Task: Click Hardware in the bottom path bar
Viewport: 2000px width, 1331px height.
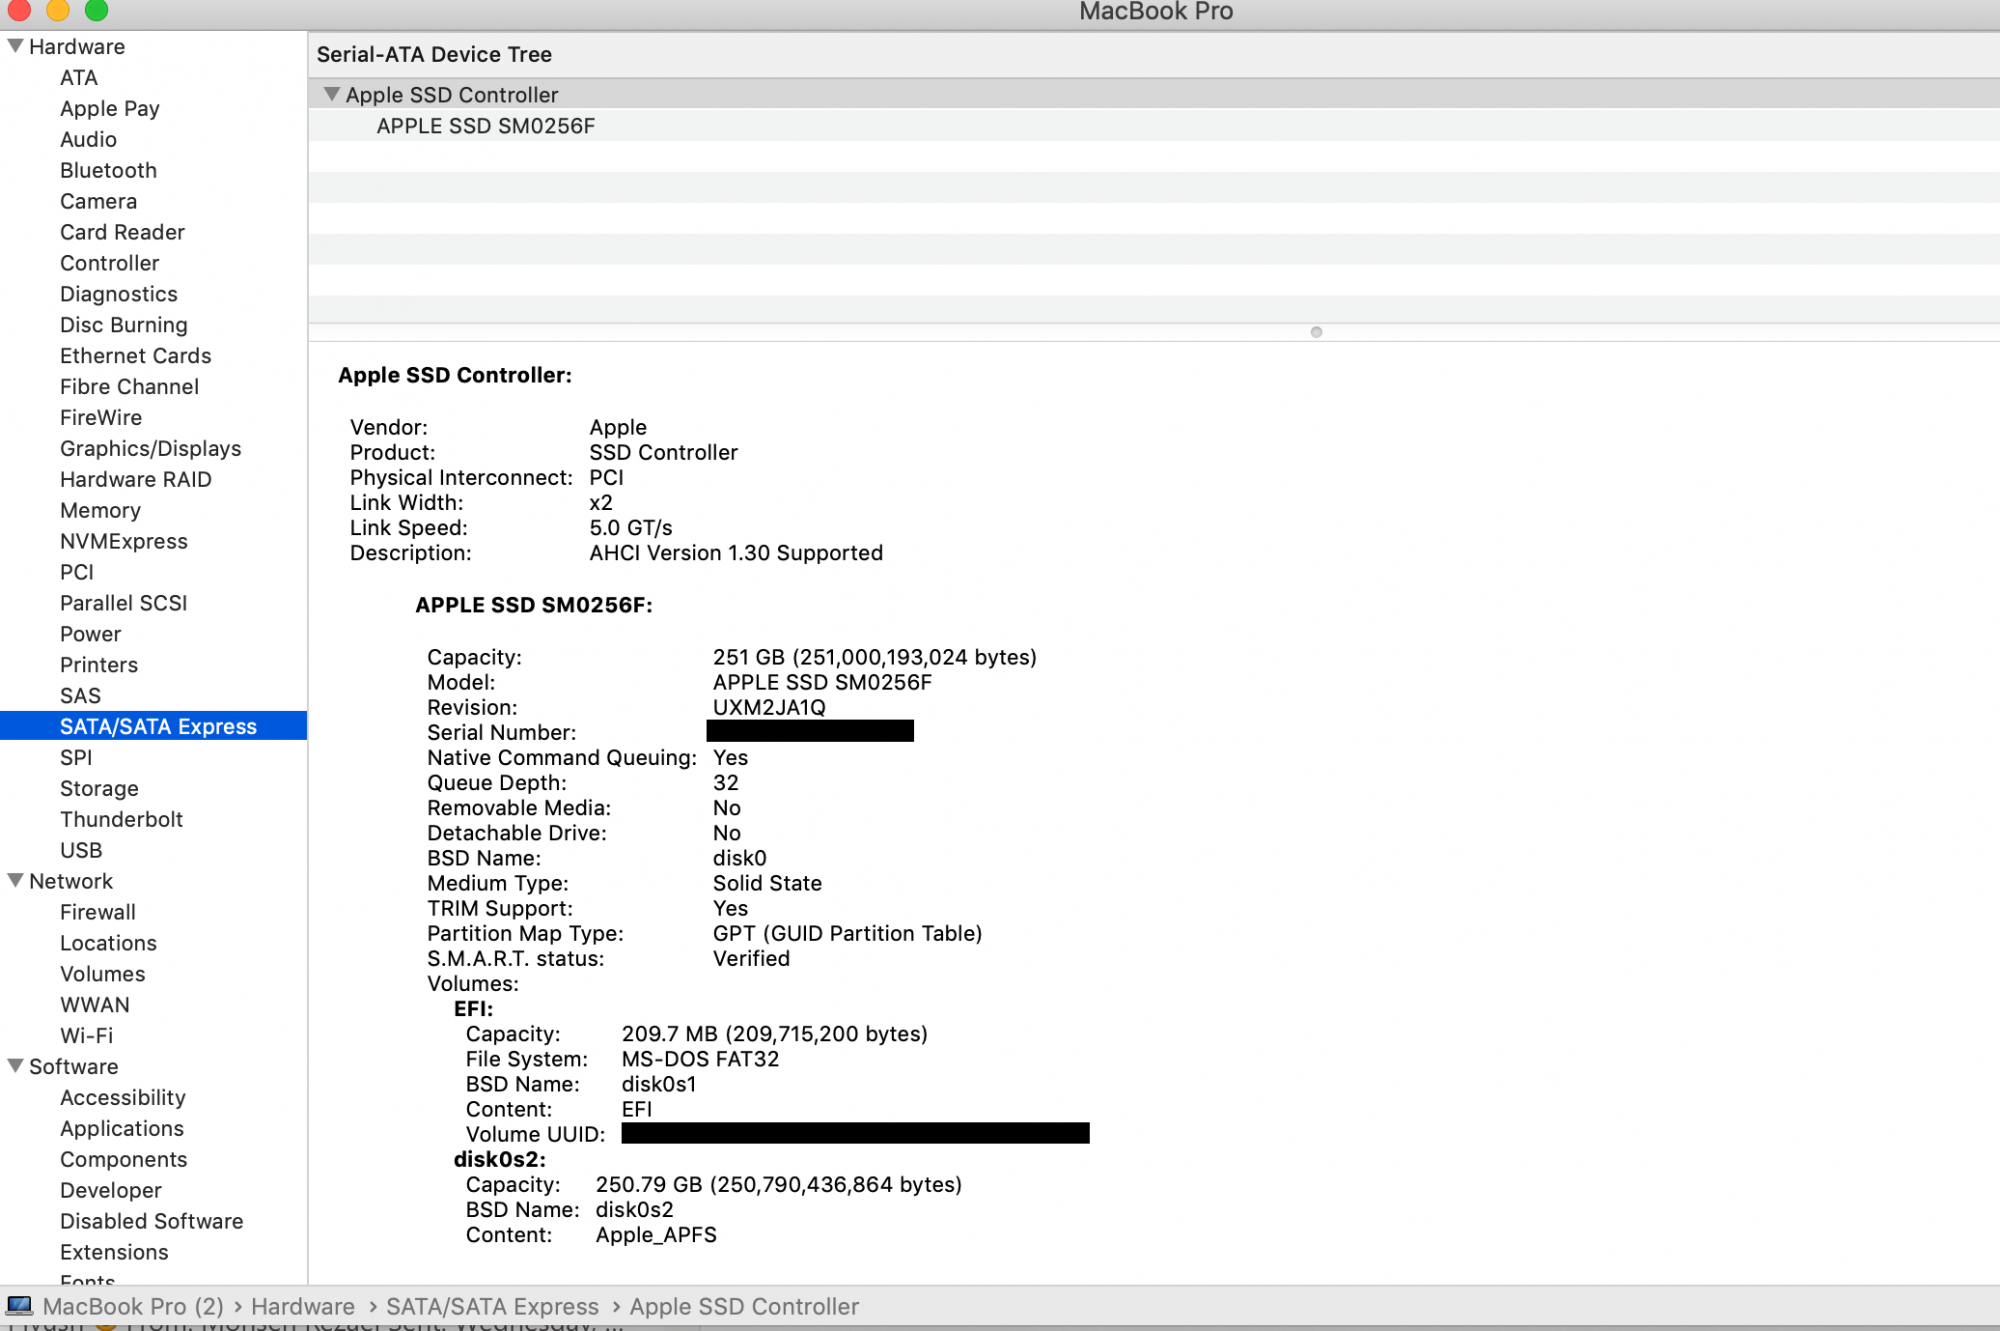Action: click(303, 1306)
